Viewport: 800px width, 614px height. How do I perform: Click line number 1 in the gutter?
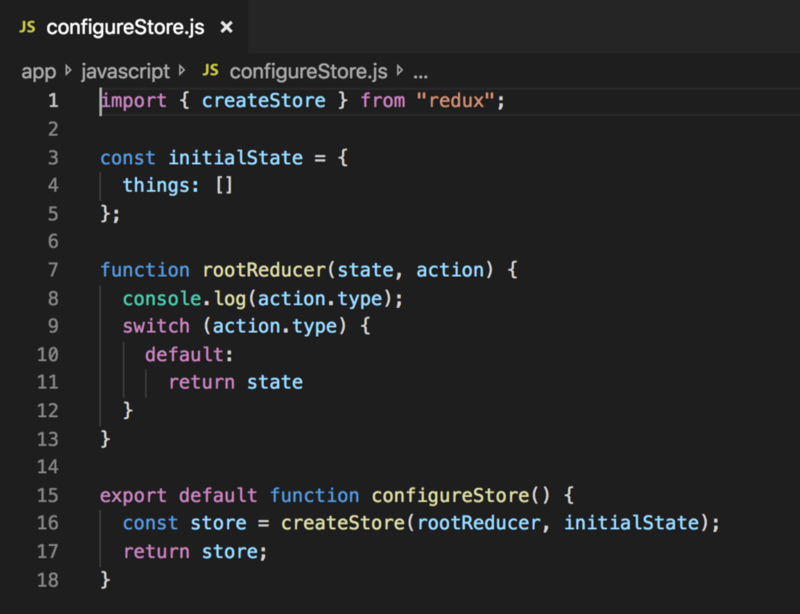coord(52,101)
